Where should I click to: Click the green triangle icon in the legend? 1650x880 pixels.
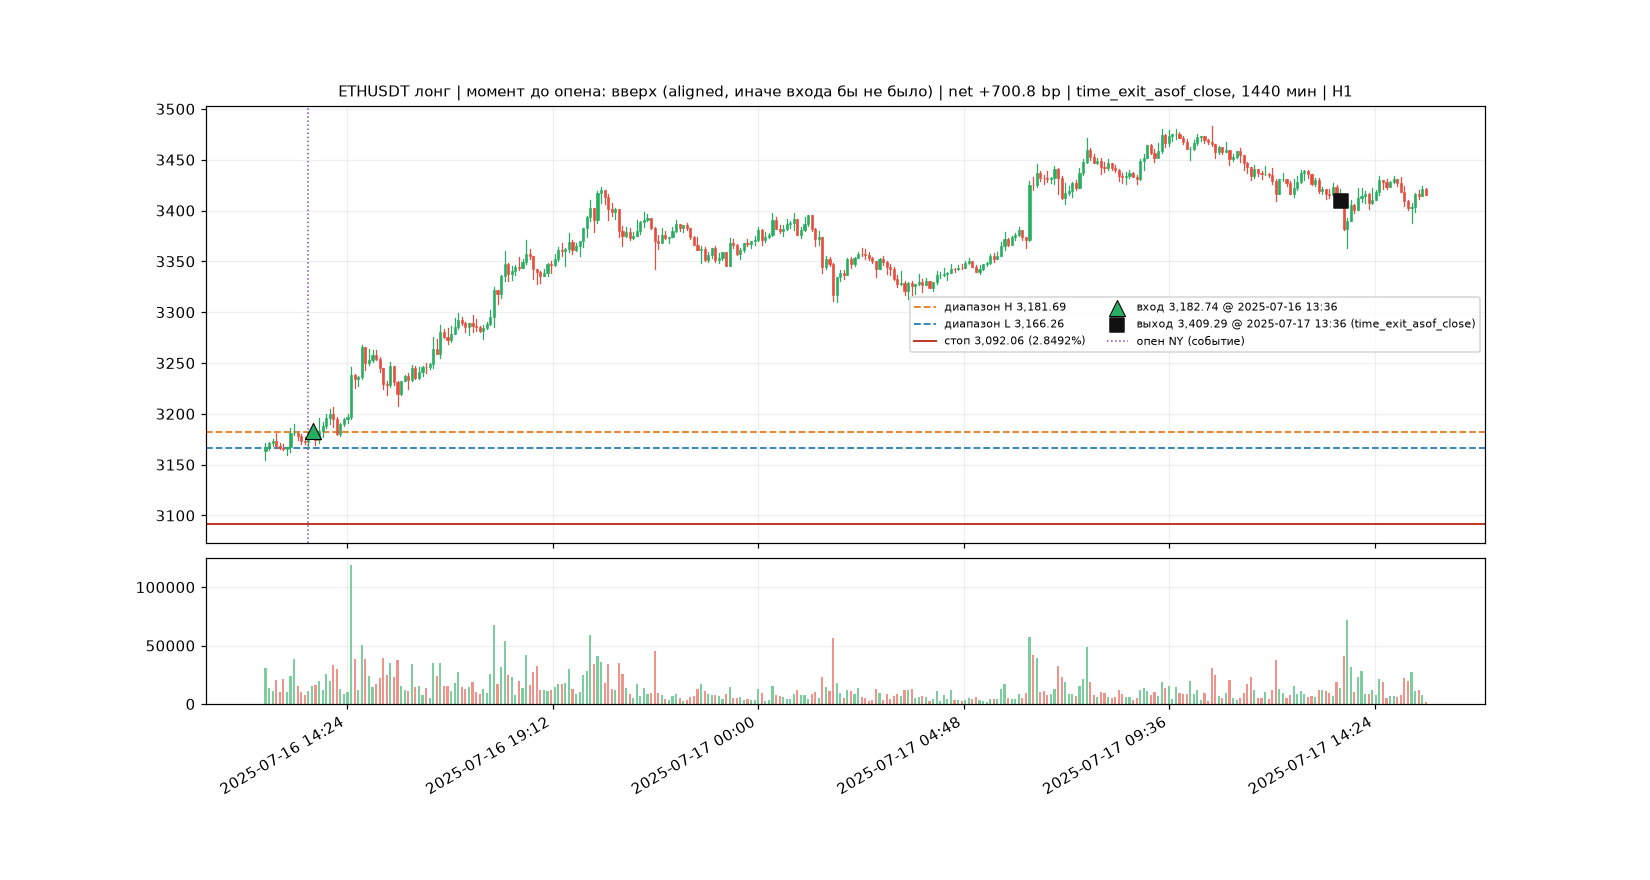1117,308
